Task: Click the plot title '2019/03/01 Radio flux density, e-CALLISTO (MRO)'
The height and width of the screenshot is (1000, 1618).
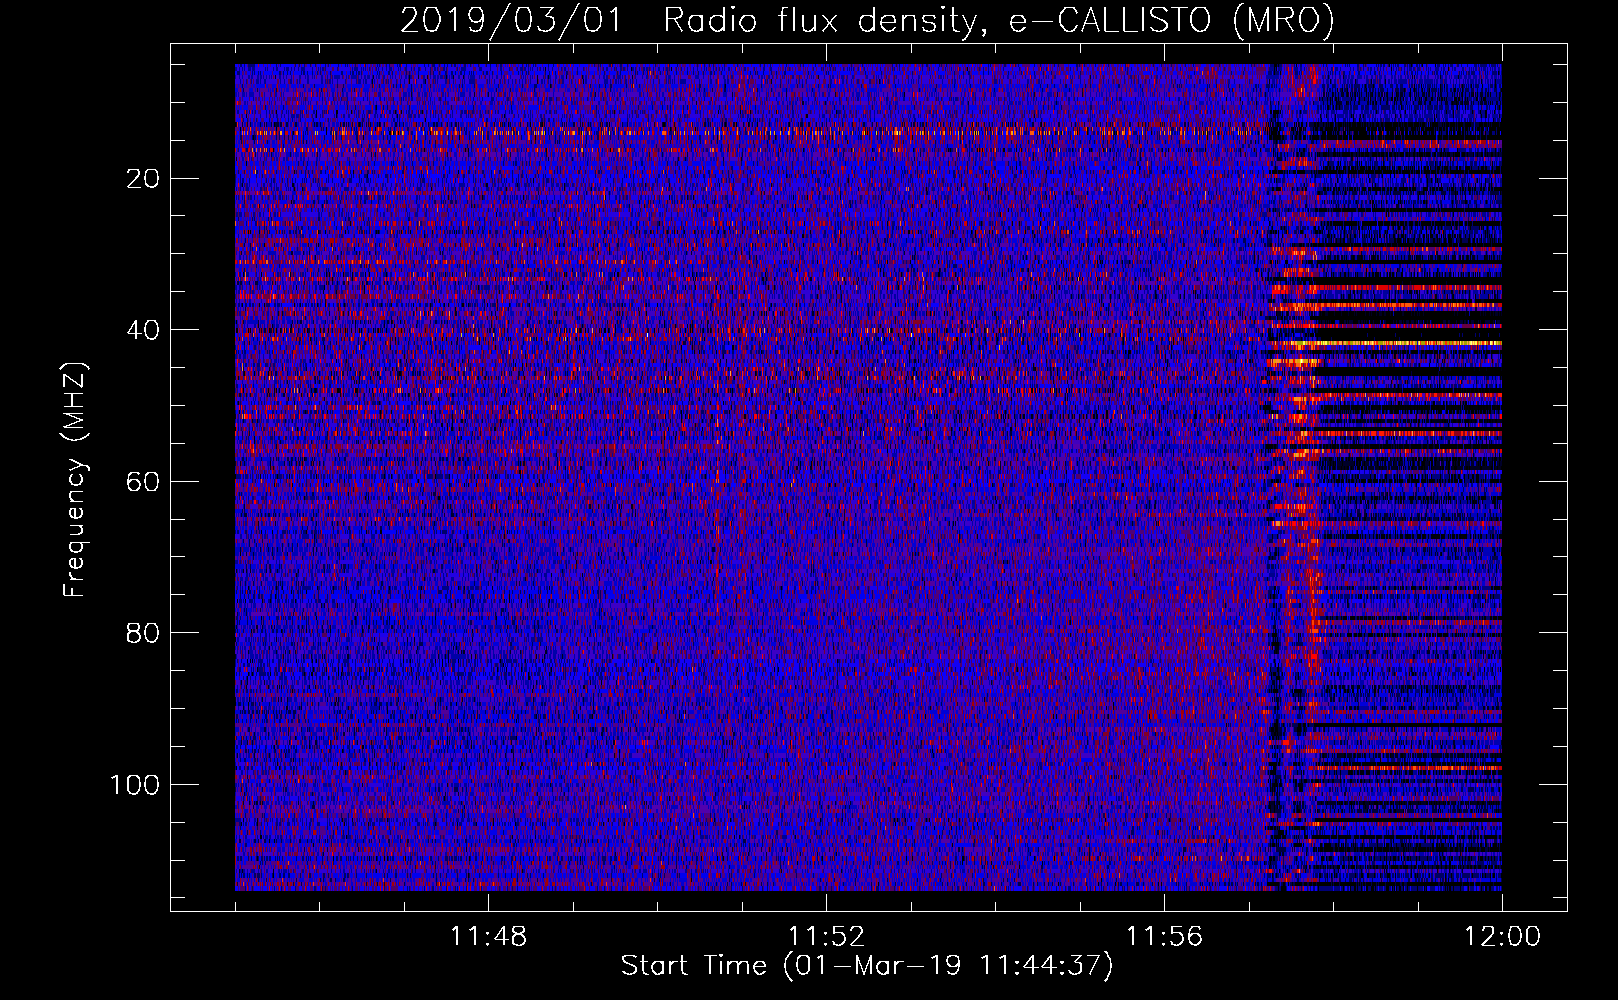Action: (x=867, y=20)
